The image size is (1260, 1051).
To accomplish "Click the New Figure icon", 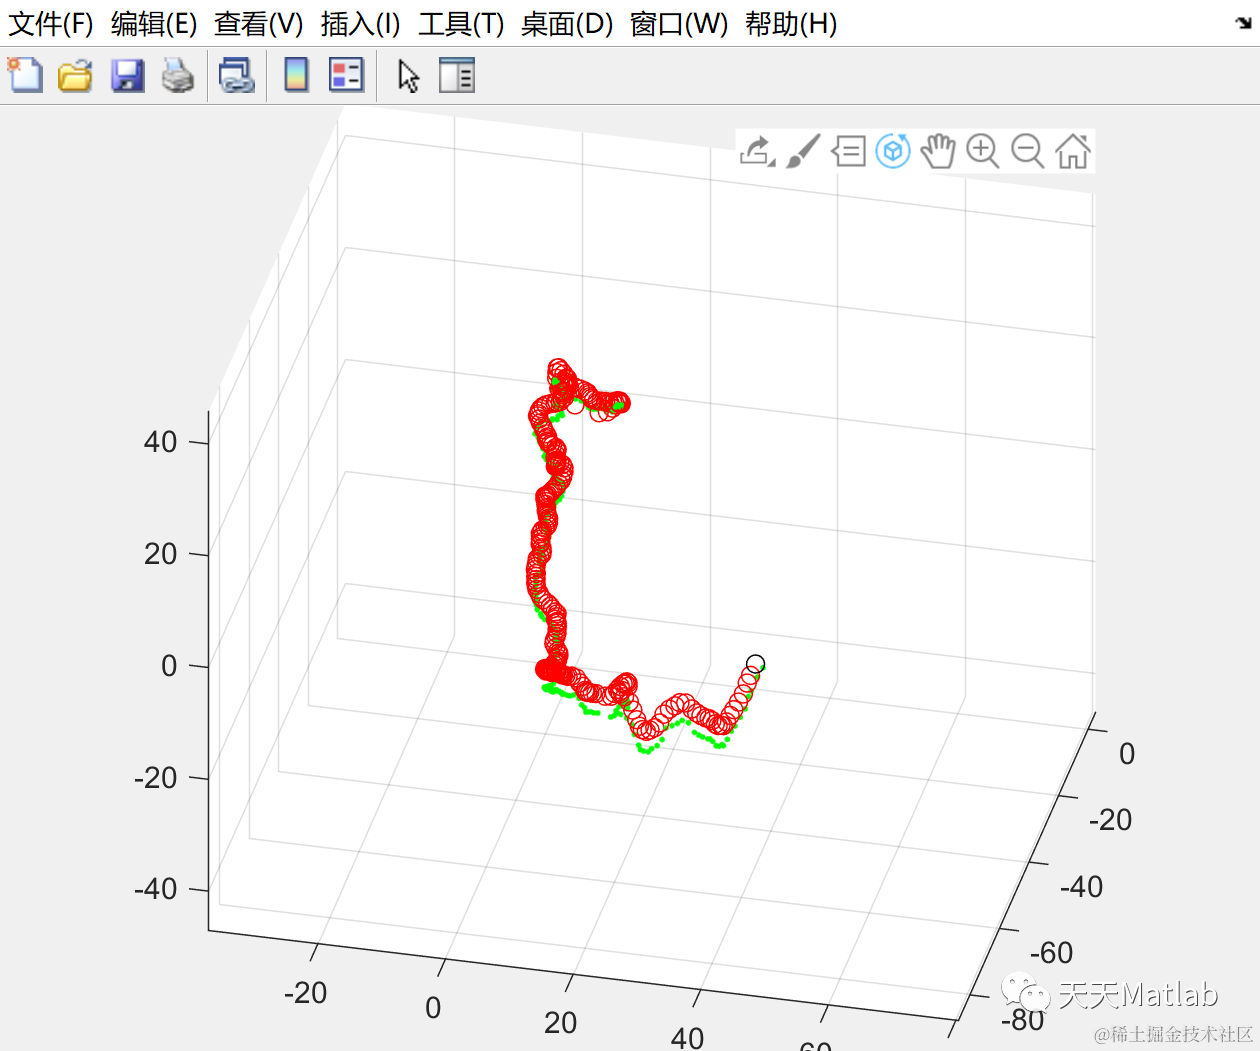I will pos(25,75).
